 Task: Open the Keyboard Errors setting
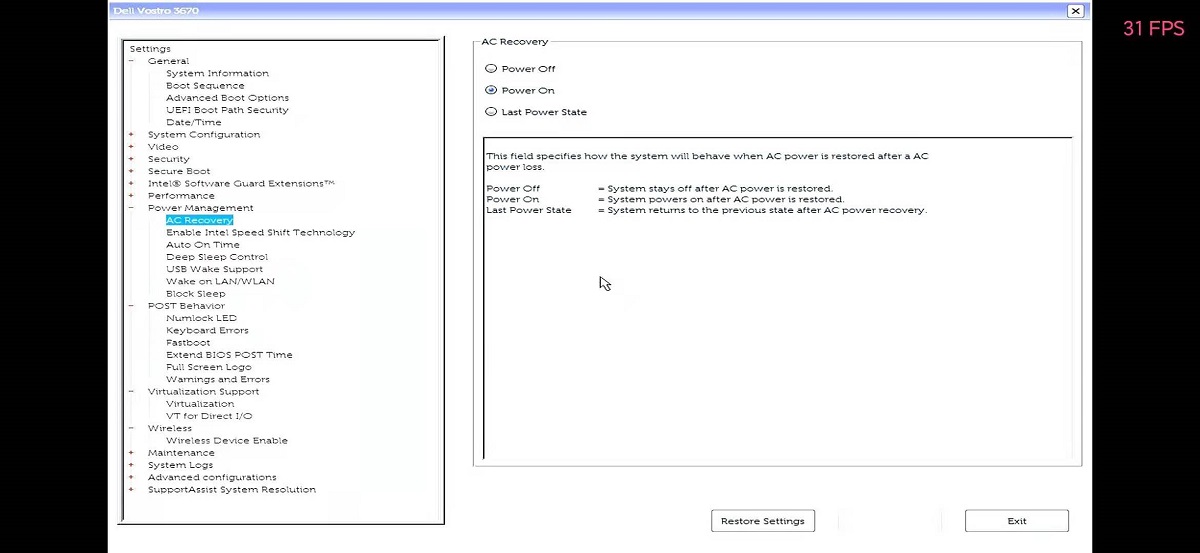click(x=207, y=330)
